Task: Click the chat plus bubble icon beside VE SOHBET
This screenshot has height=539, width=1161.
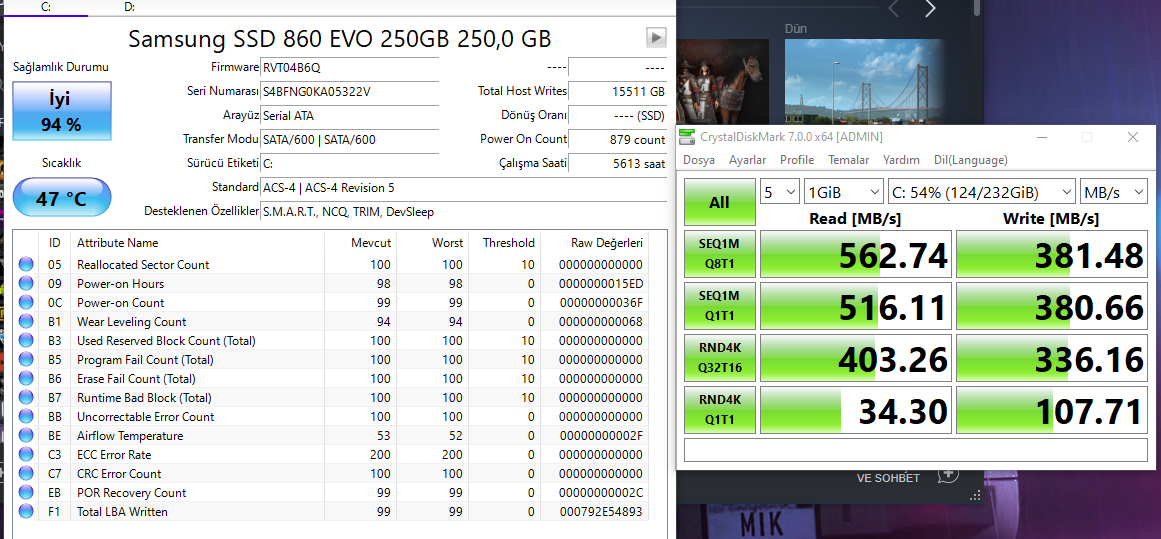Action: pyautogui.click(x=948, y=474)
